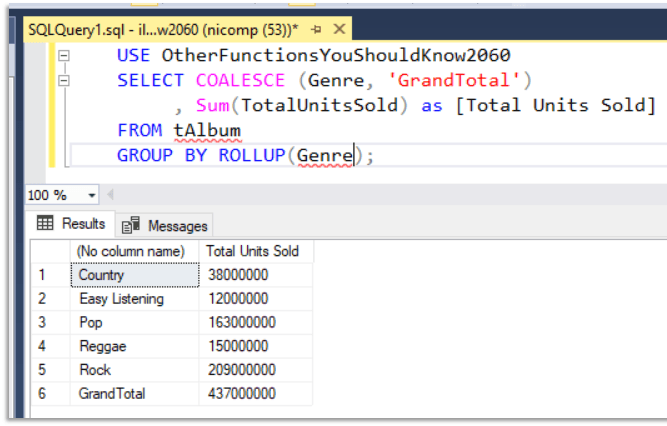This screenshot has height=426, width=667.
Task: Place cursor on tAlbum in query editor
Action: [207, 131]
